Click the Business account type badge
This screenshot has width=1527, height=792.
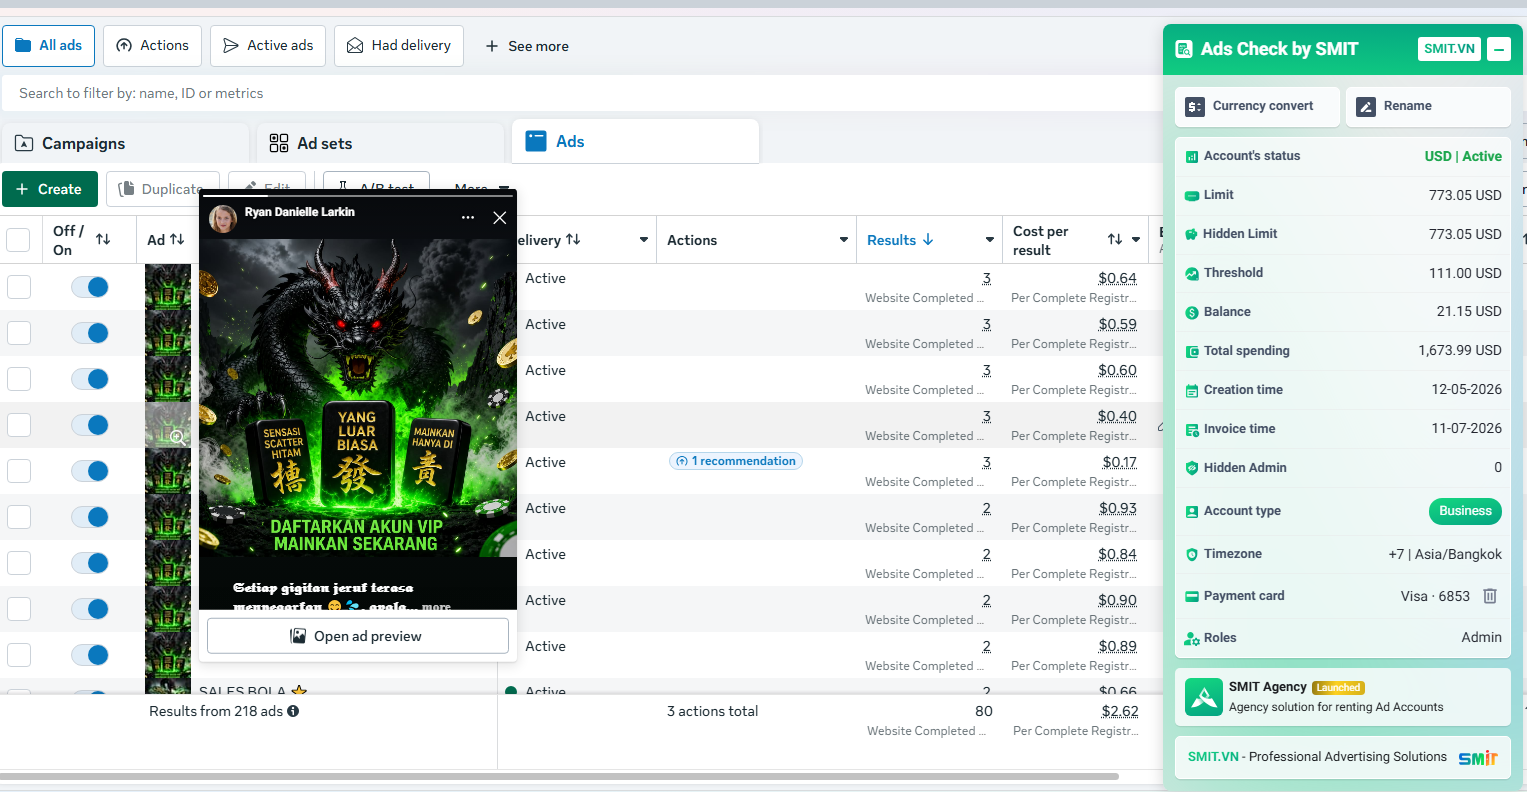point(1465,511)
